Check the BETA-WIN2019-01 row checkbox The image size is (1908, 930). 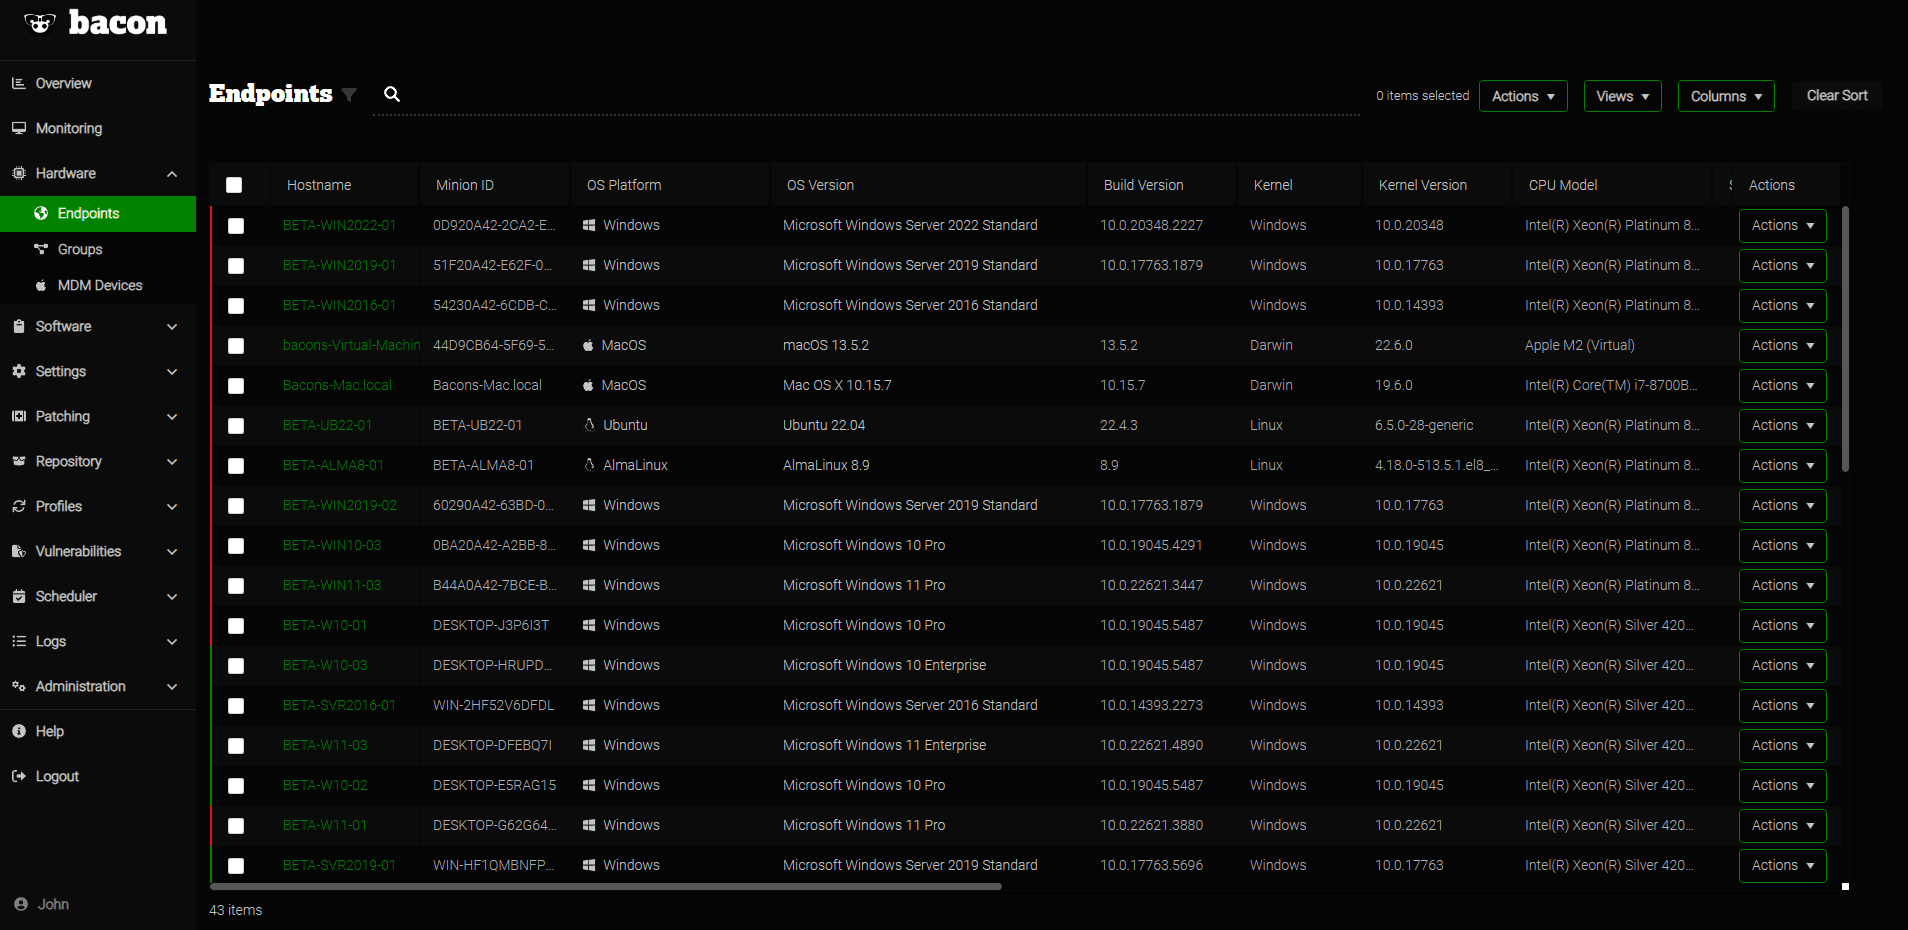(236, 266)
